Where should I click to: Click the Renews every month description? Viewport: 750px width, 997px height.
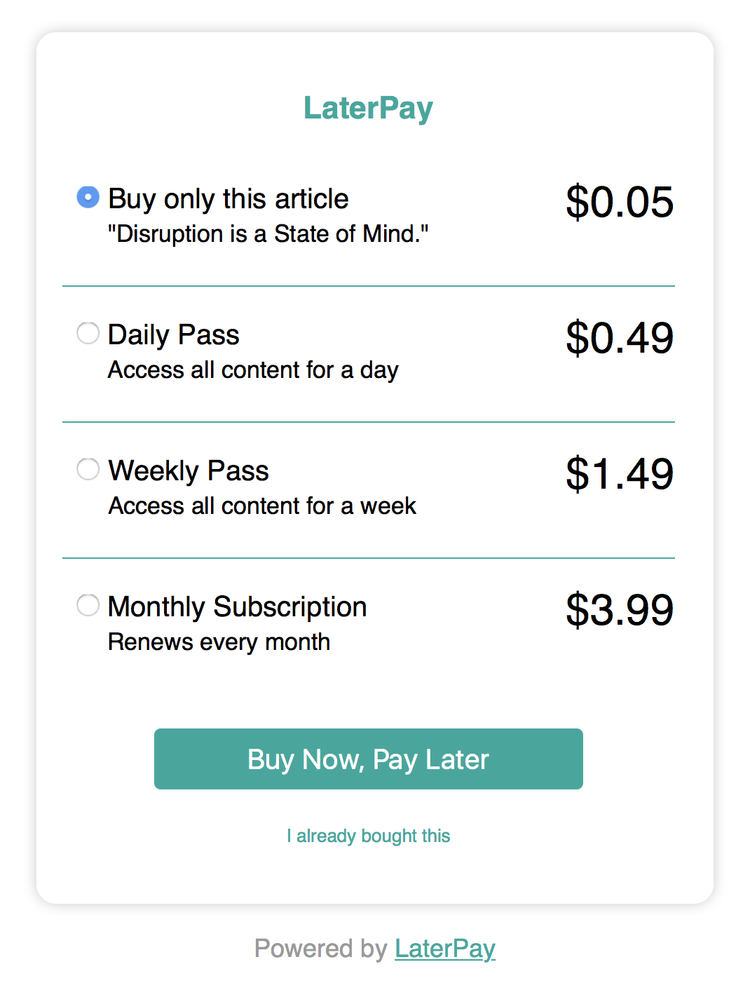click(x=220, y=641)
